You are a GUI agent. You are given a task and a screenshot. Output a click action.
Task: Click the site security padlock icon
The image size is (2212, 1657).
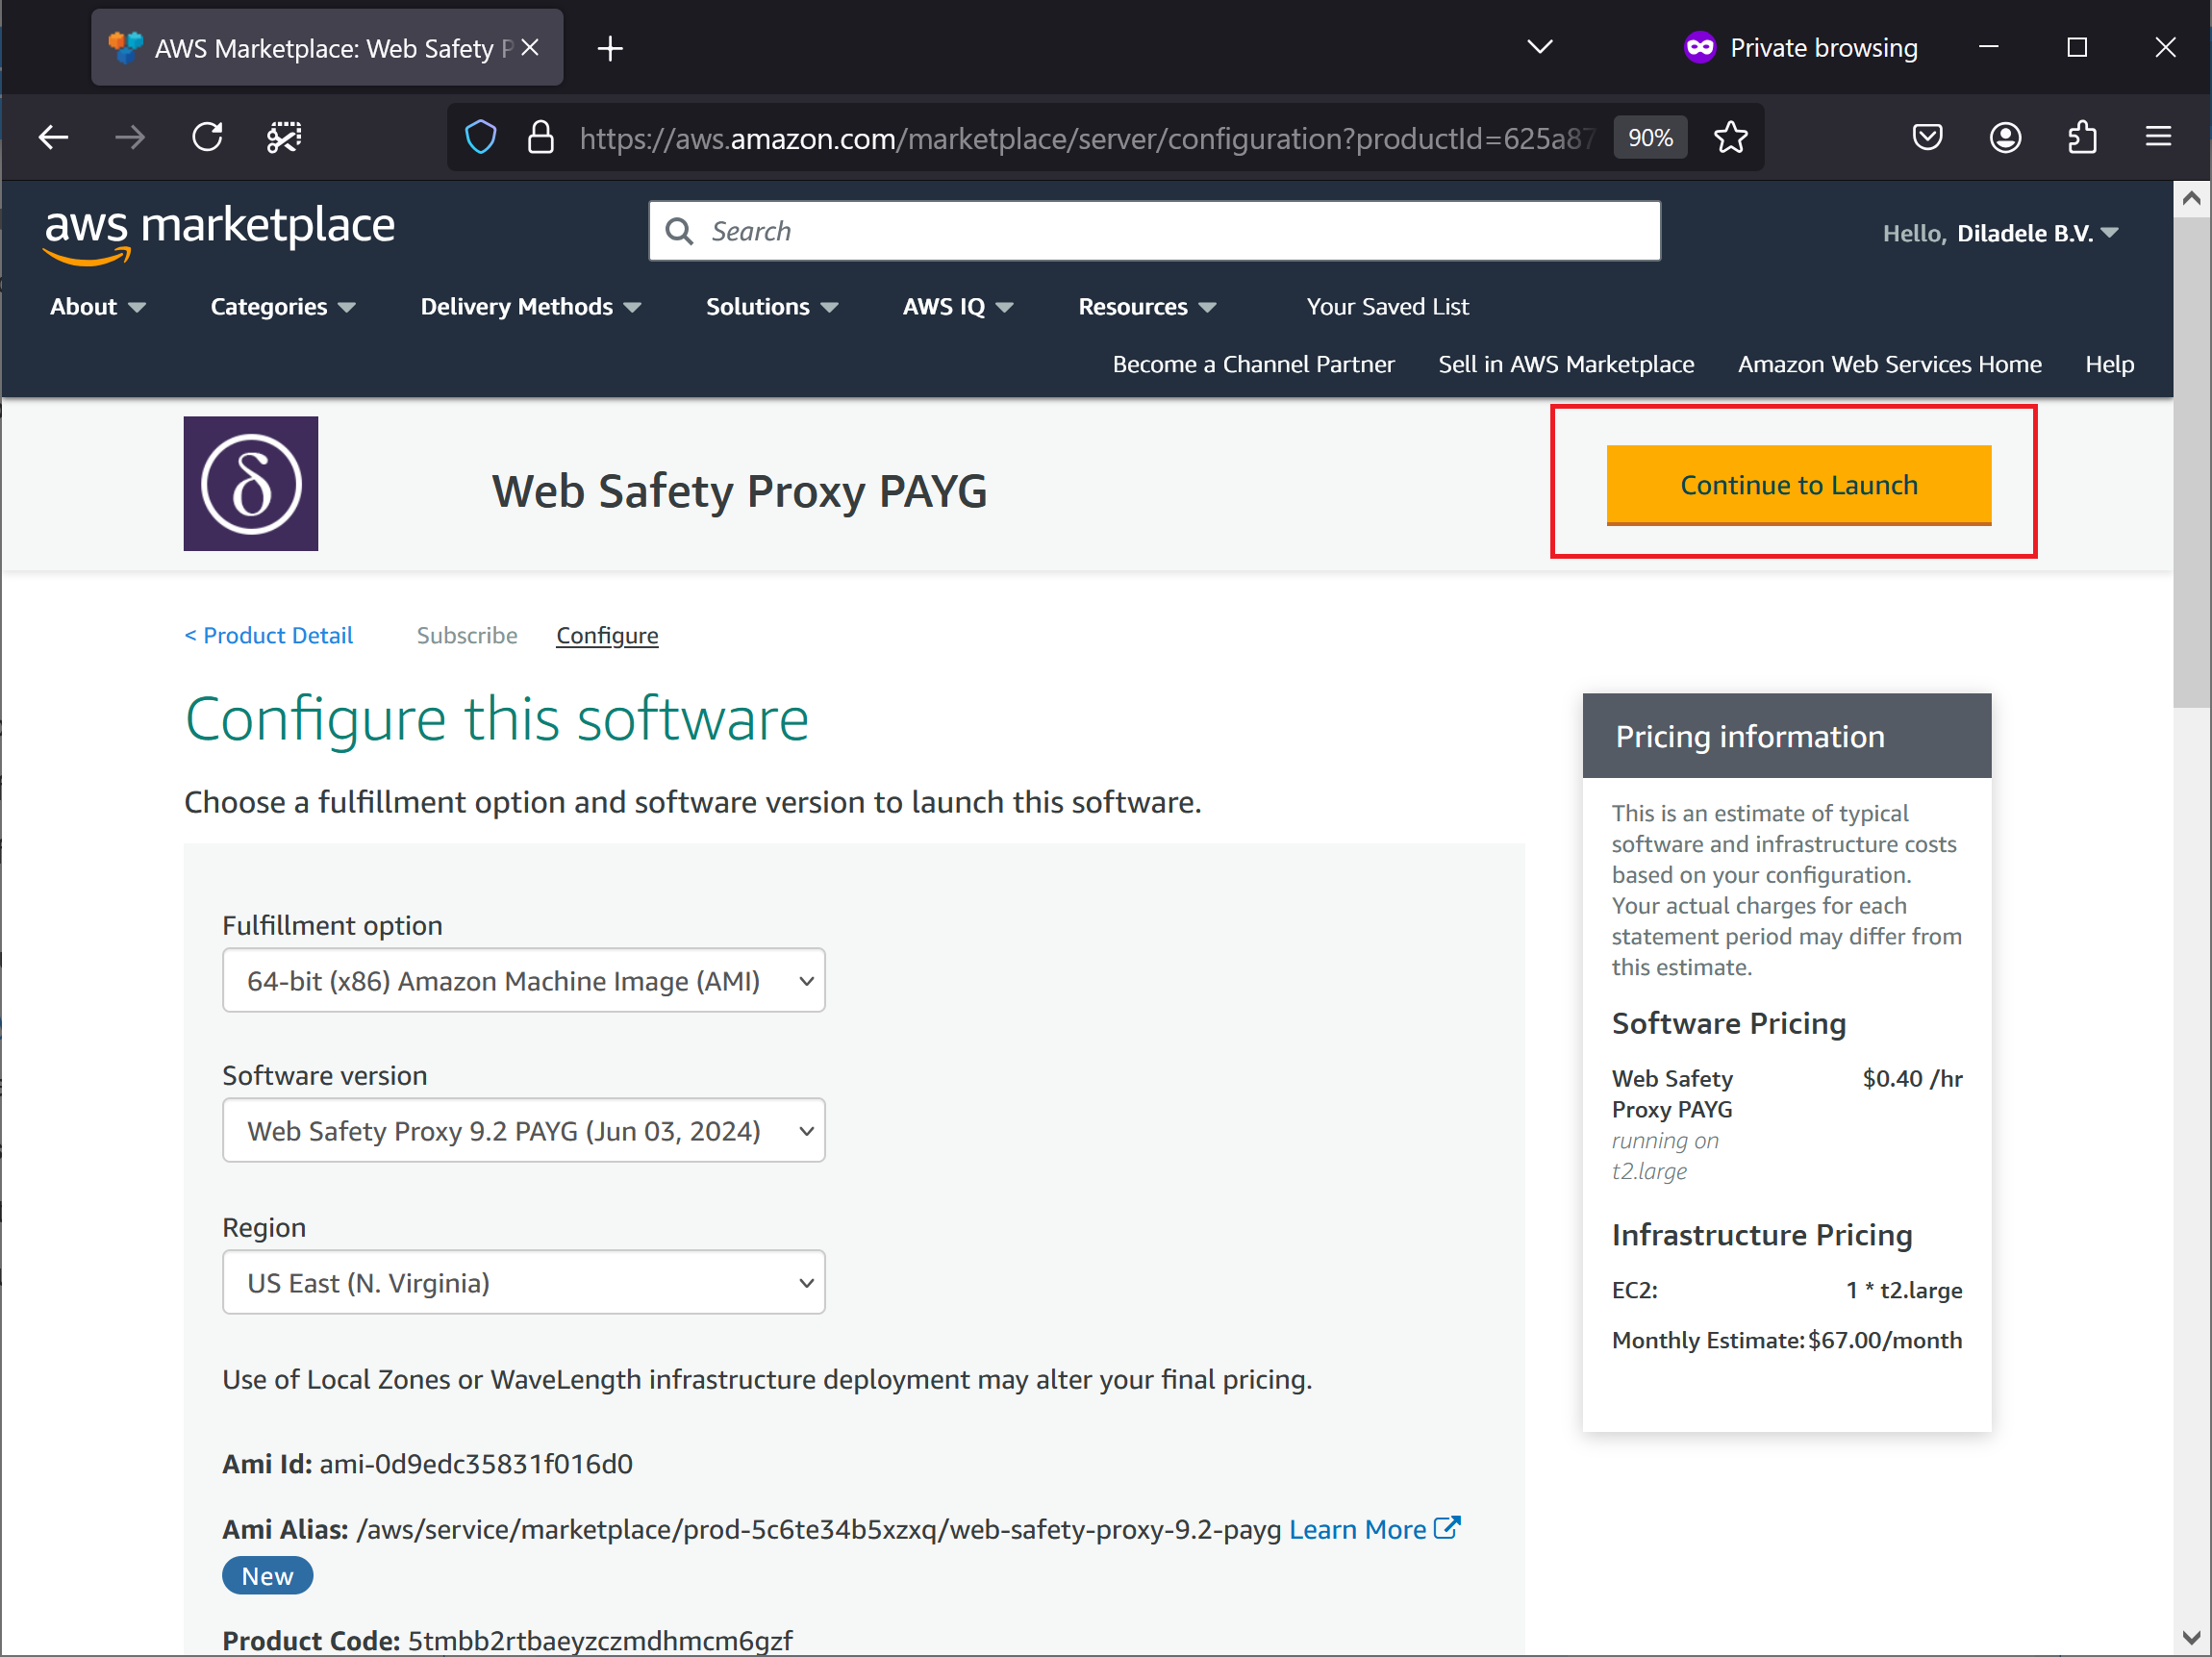[x=540, y=137]
